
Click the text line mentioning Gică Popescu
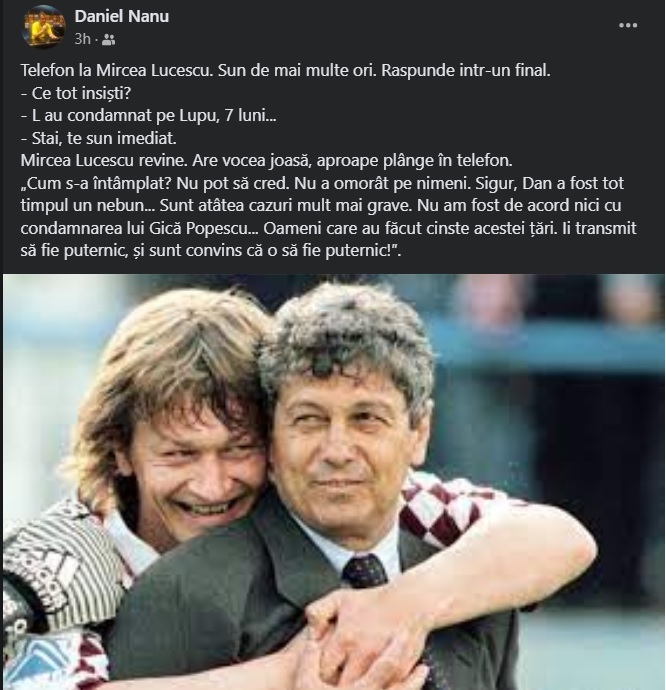point(328,228)
